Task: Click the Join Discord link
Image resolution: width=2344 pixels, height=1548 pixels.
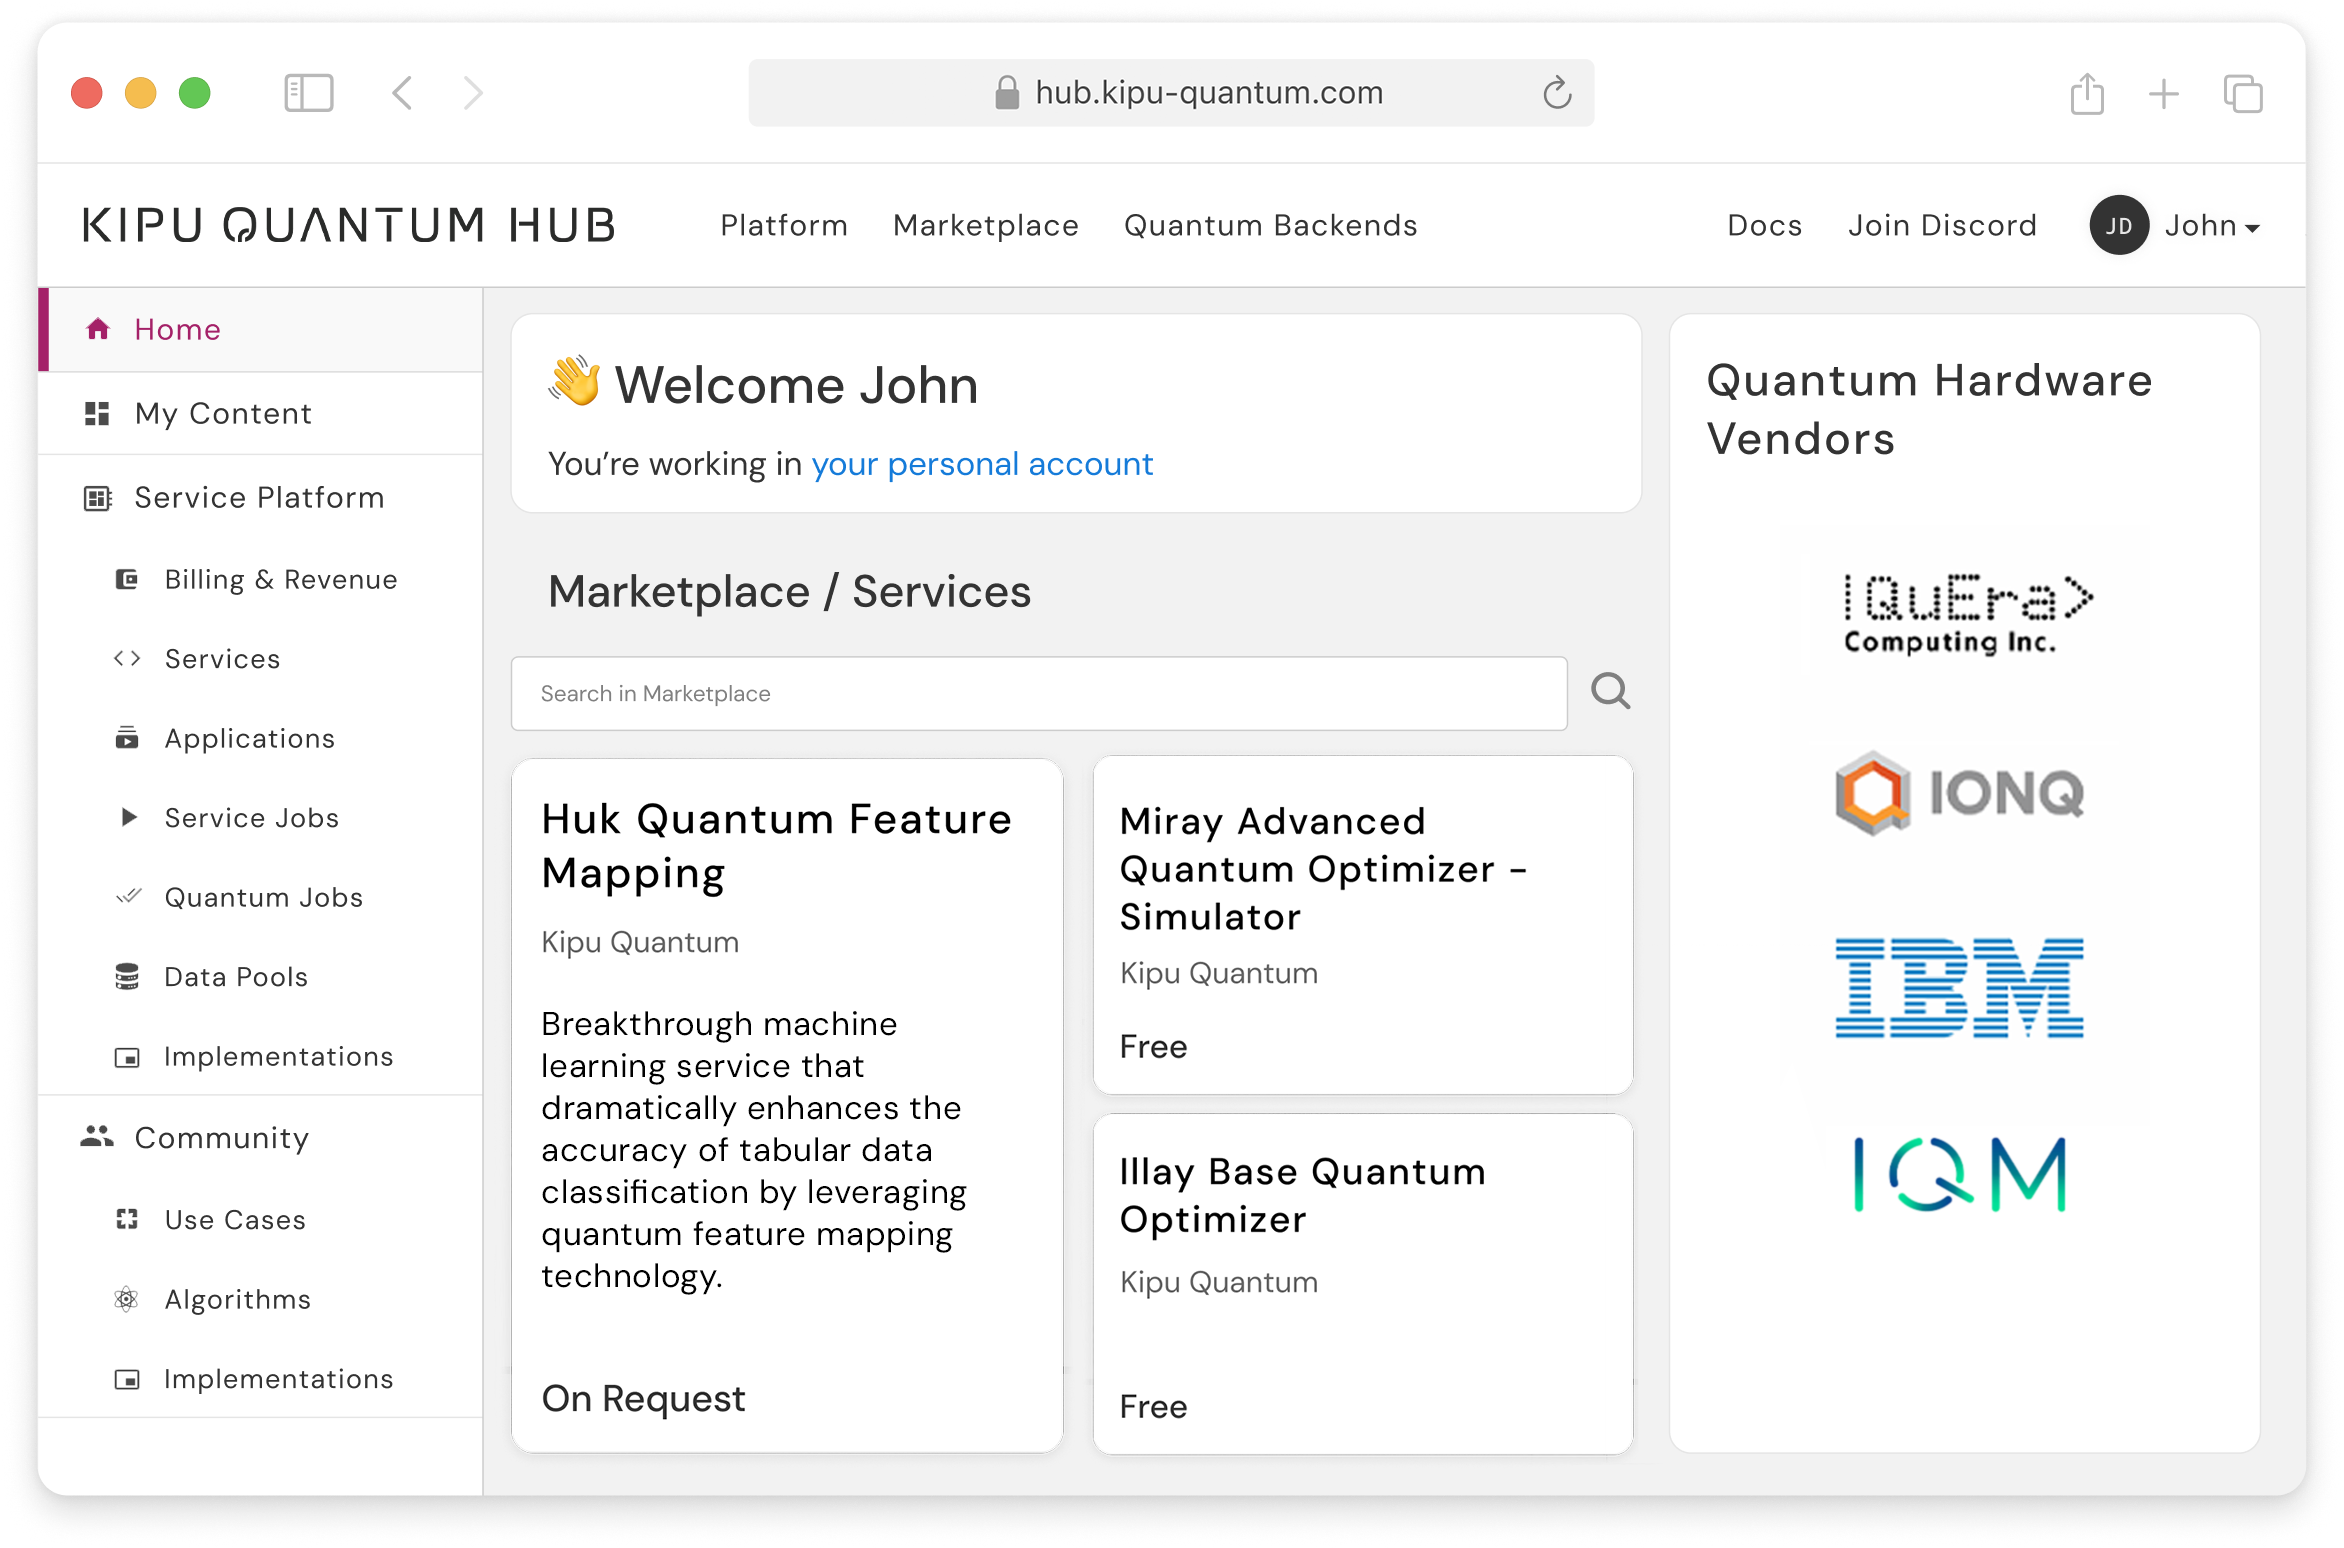Action: pyautogui.click(x=1941, y=226)
